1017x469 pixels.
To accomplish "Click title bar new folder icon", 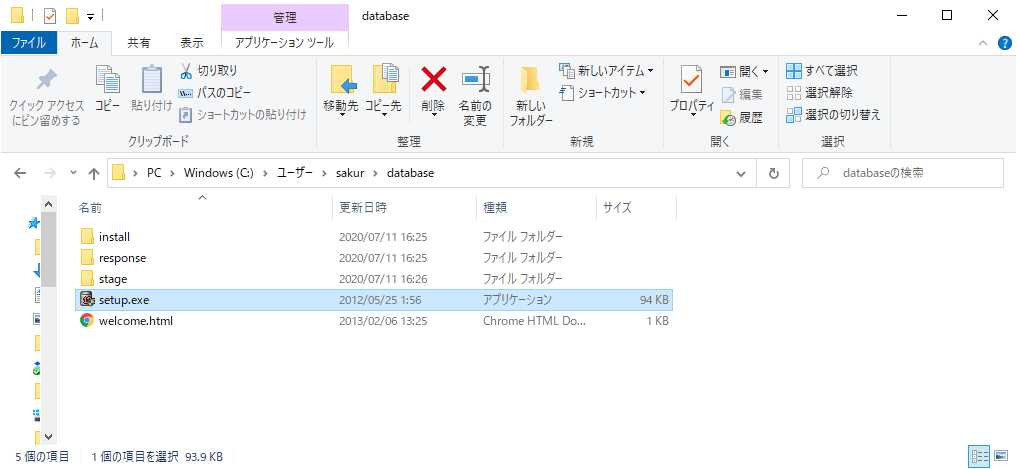I will pyautogui.click(x=72, y=16).
